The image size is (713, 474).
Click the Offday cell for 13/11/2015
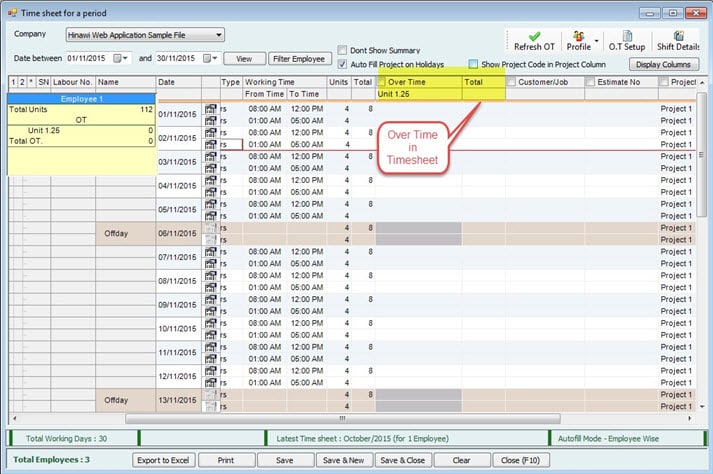[x=126, y=400]
